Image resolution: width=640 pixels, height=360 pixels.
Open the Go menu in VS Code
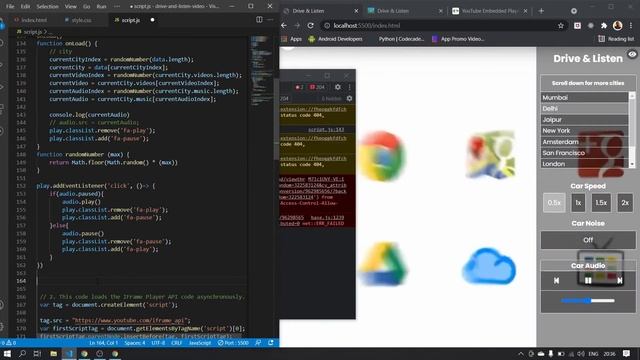(x=87, y=7)
